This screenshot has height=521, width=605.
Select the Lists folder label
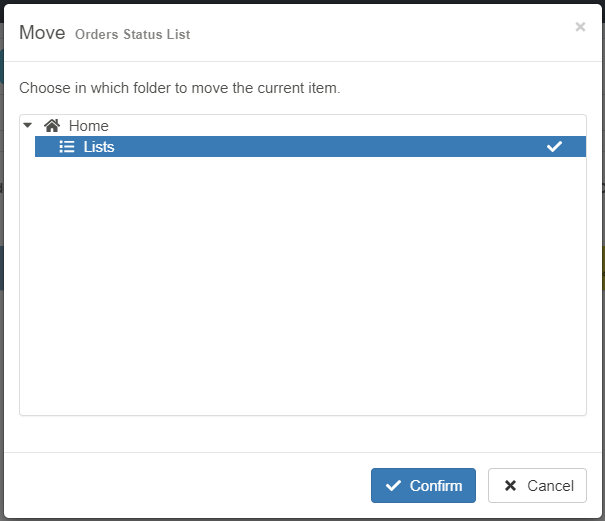[99, 147]
